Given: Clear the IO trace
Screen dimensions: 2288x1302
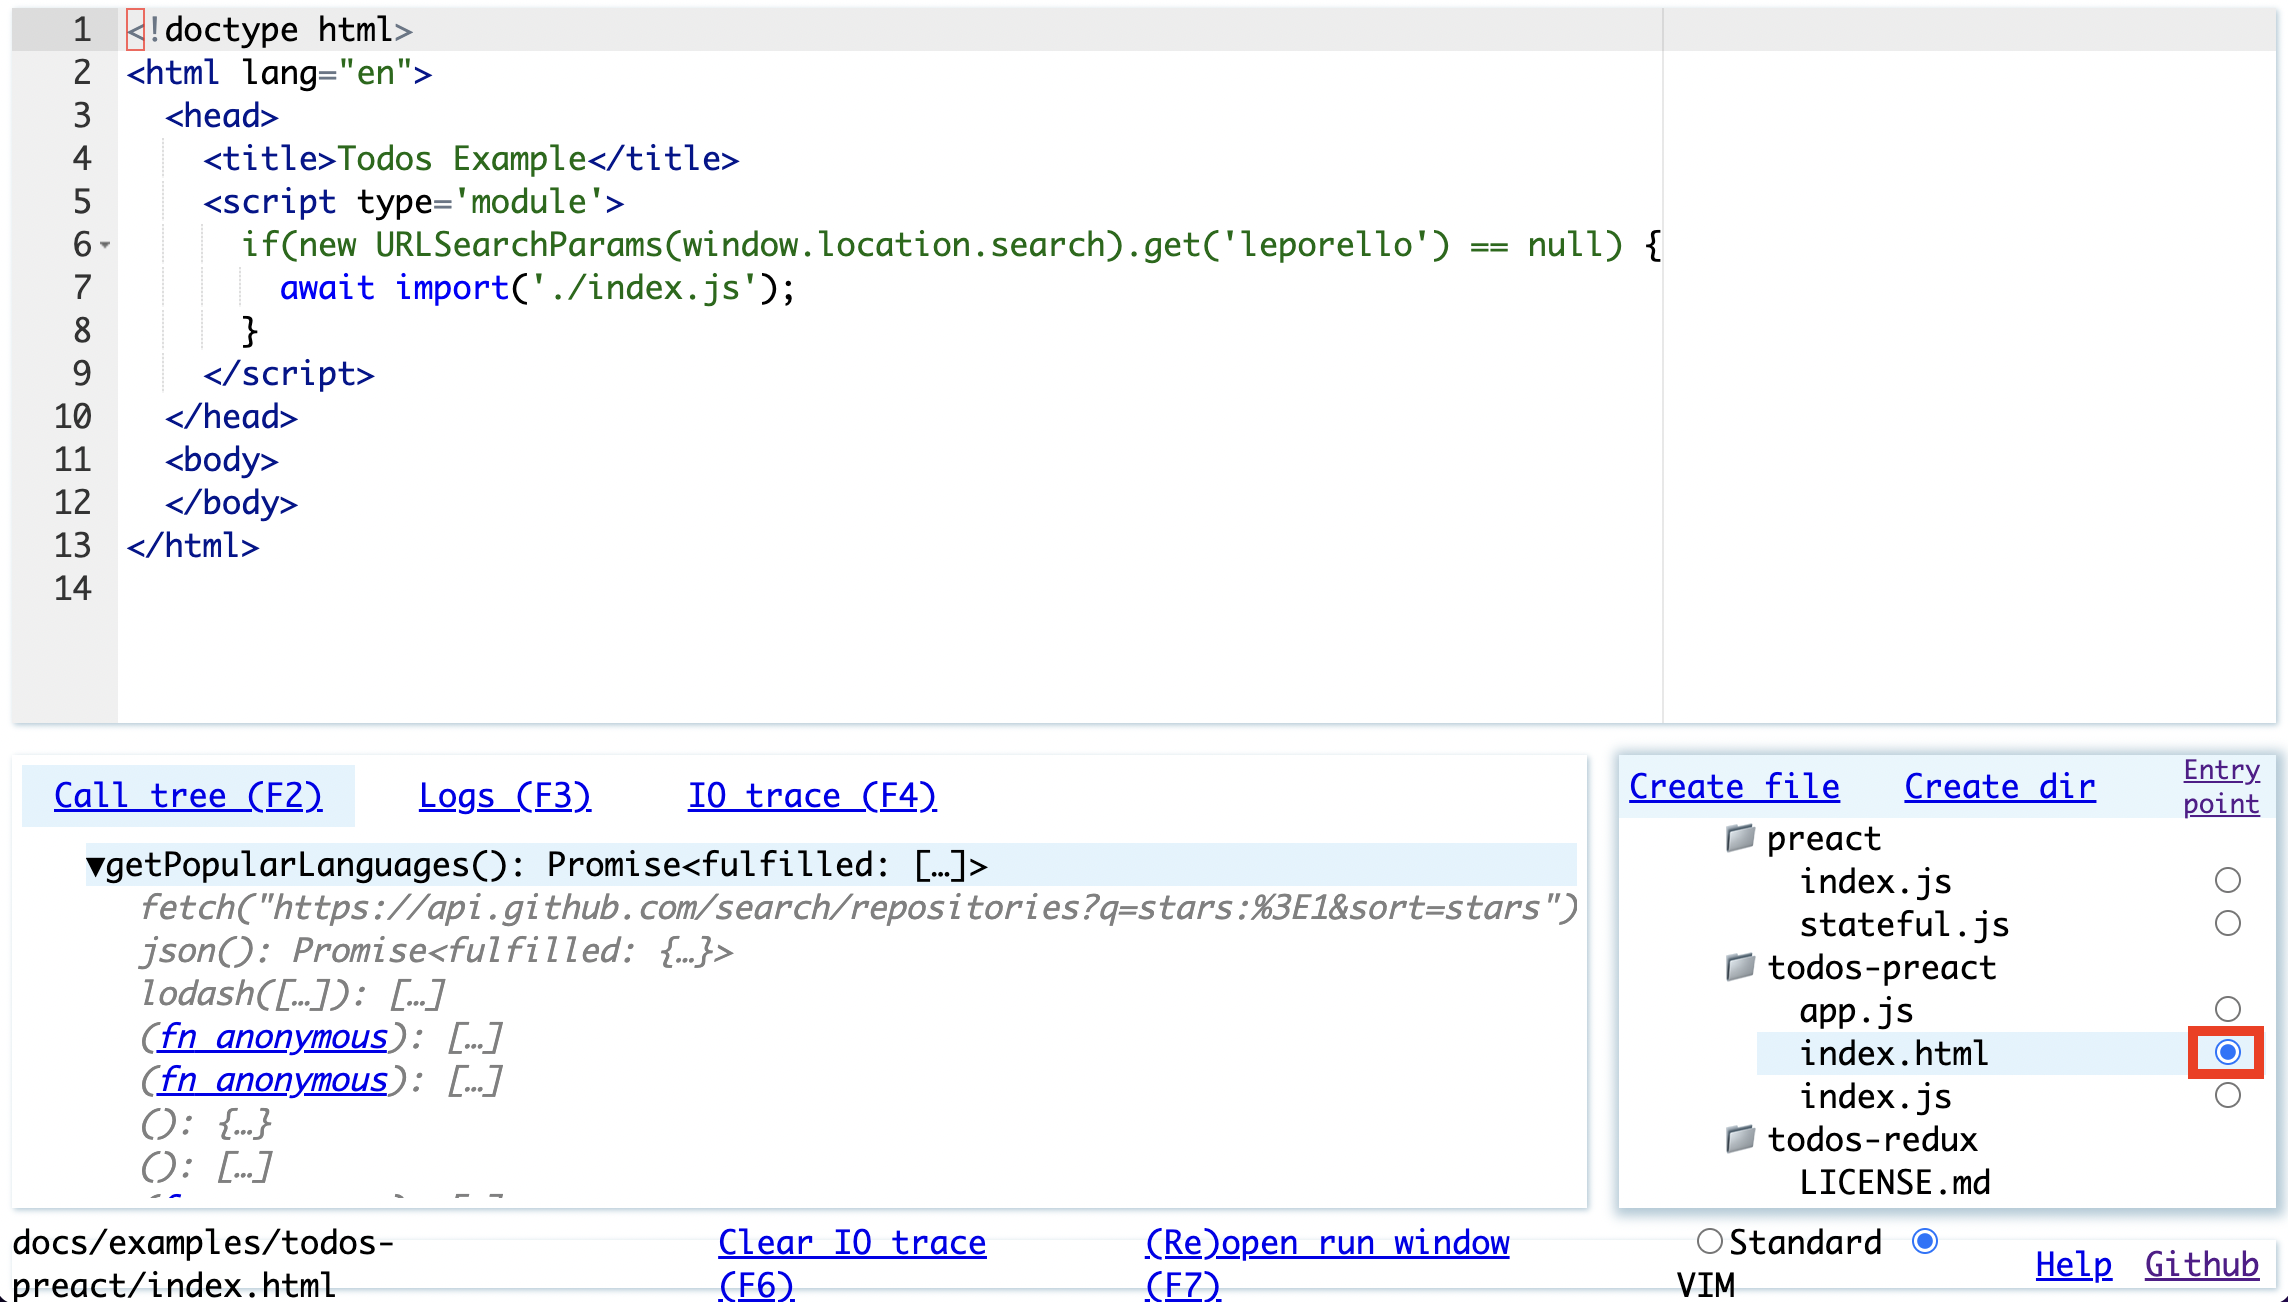Looking at the screenshot, I should click(x=851, y=1243).
